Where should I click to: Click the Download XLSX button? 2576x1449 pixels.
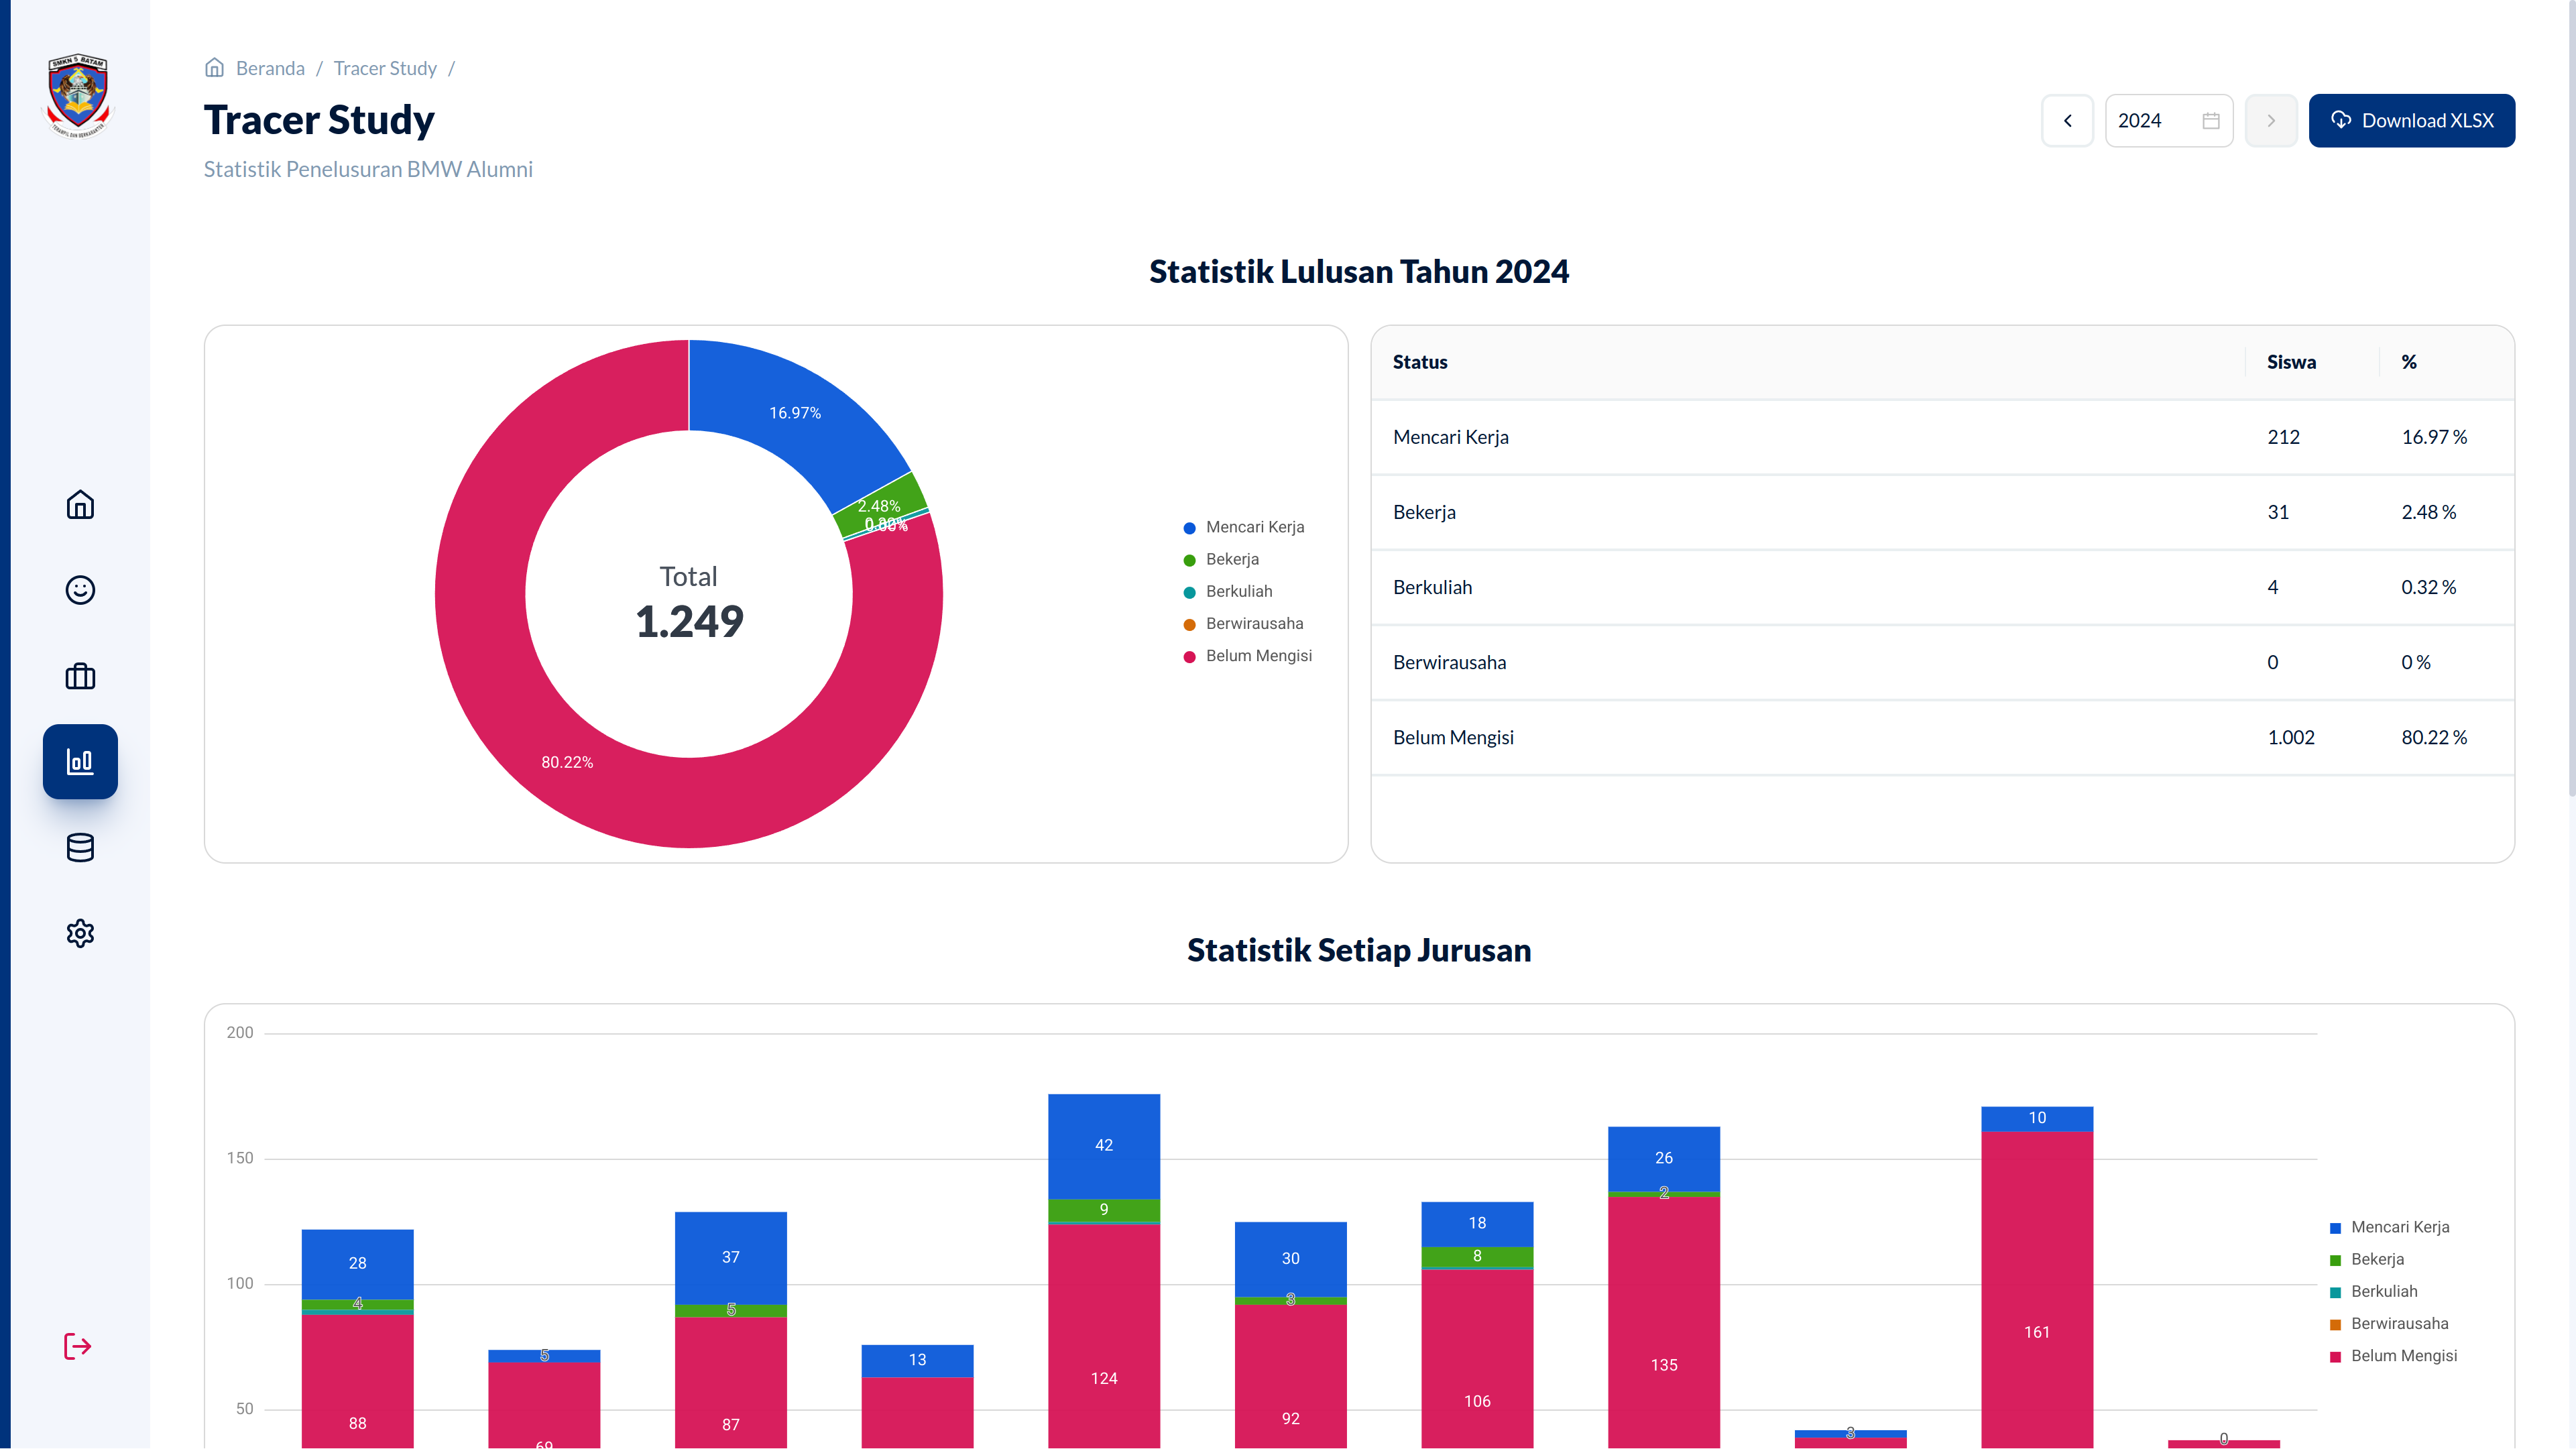[2411, 121]
